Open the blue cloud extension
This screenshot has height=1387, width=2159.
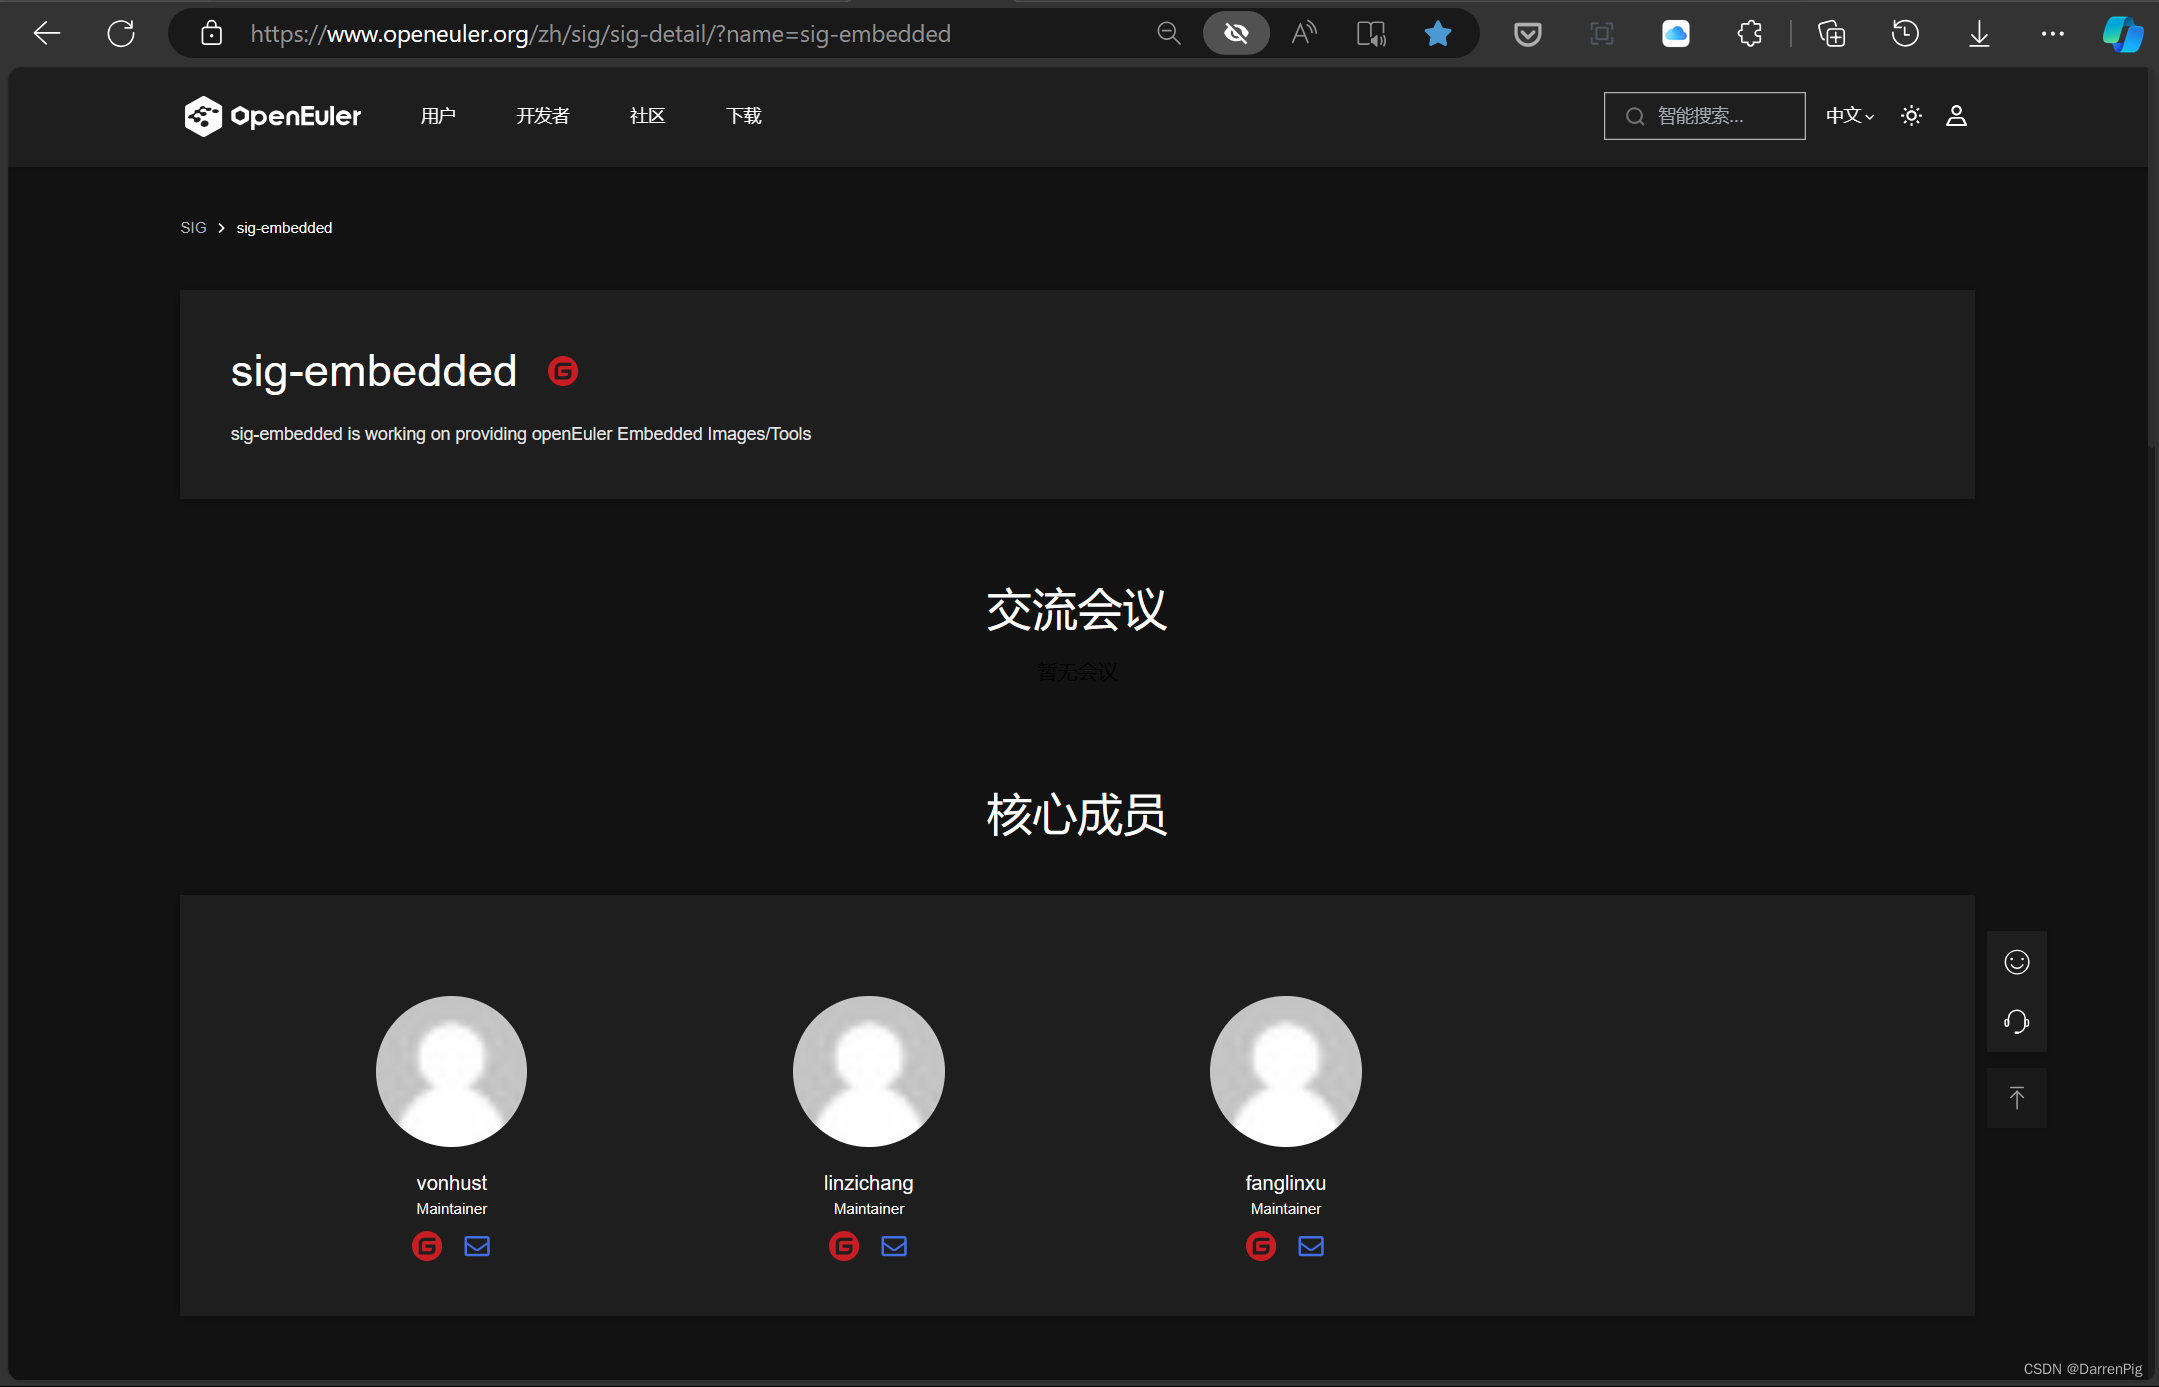click(x=1675, y=34)
